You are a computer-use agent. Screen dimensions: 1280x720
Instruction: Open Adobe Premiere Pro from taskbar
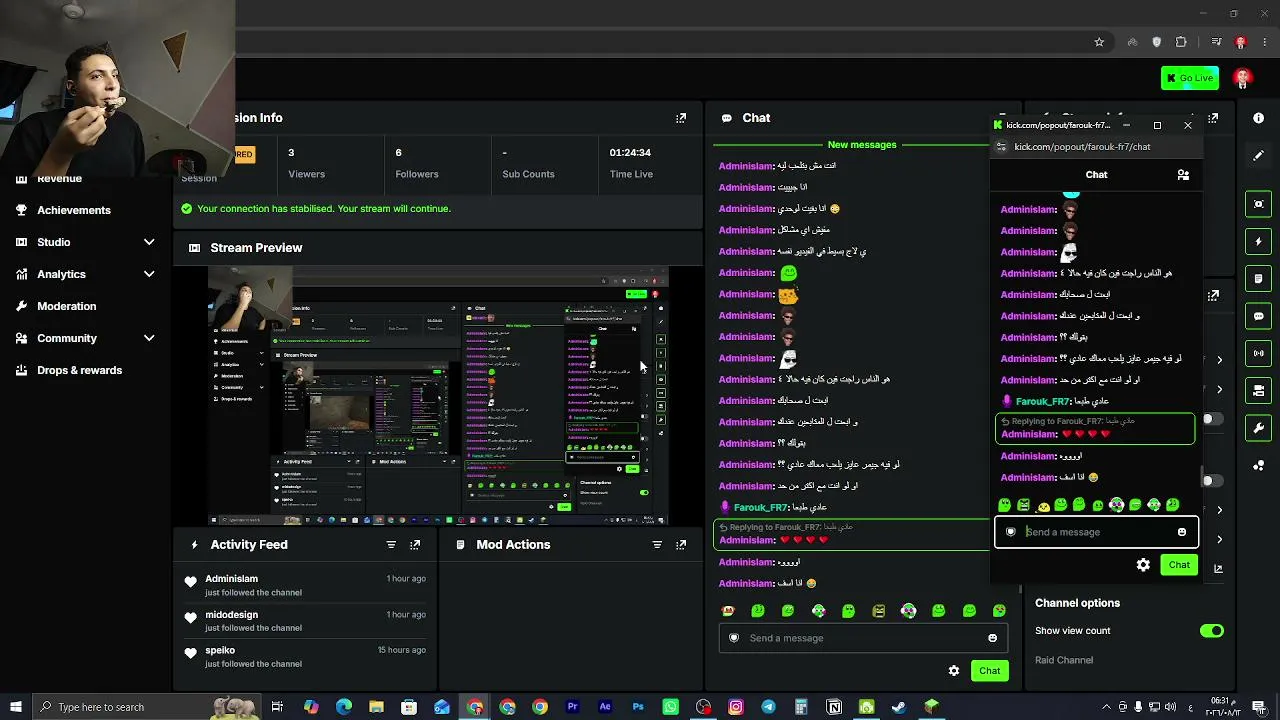(x=572, y=707)
